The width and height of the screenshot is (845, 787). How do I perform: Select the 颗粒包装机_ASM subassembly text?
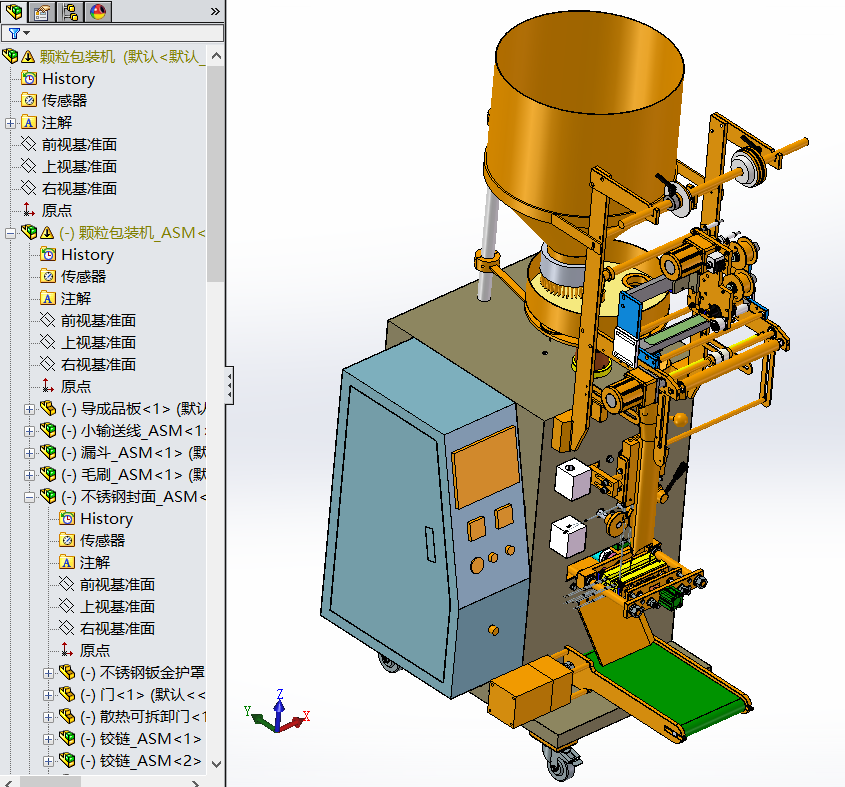point(132,232)
